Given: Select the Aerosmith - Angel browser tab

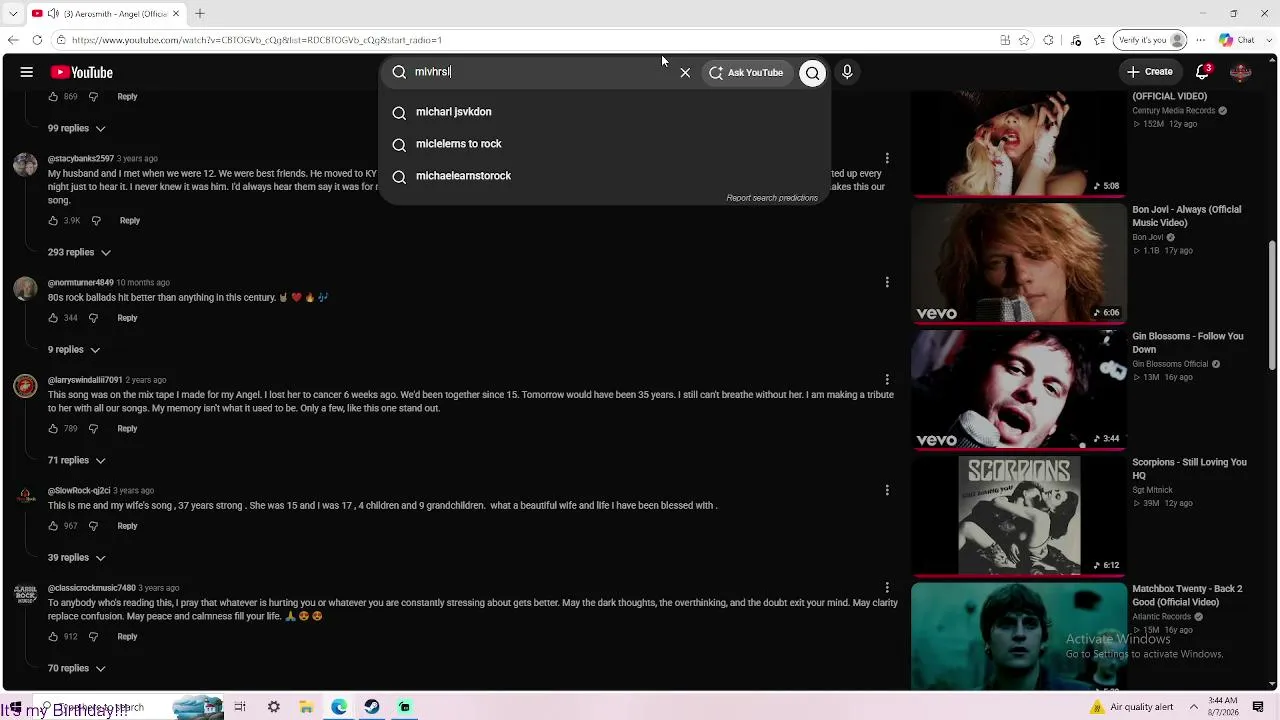Looking at the screenshot, I should coord(106,14).
